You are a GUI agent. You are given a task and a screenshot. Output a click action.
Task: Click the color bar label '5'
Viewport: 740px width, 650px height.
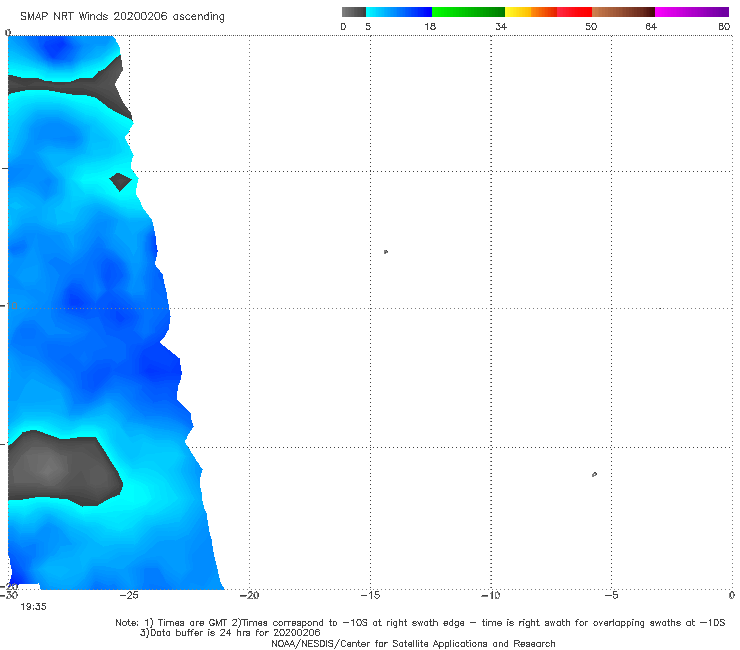pyautogui.click(x=368, y=26)
